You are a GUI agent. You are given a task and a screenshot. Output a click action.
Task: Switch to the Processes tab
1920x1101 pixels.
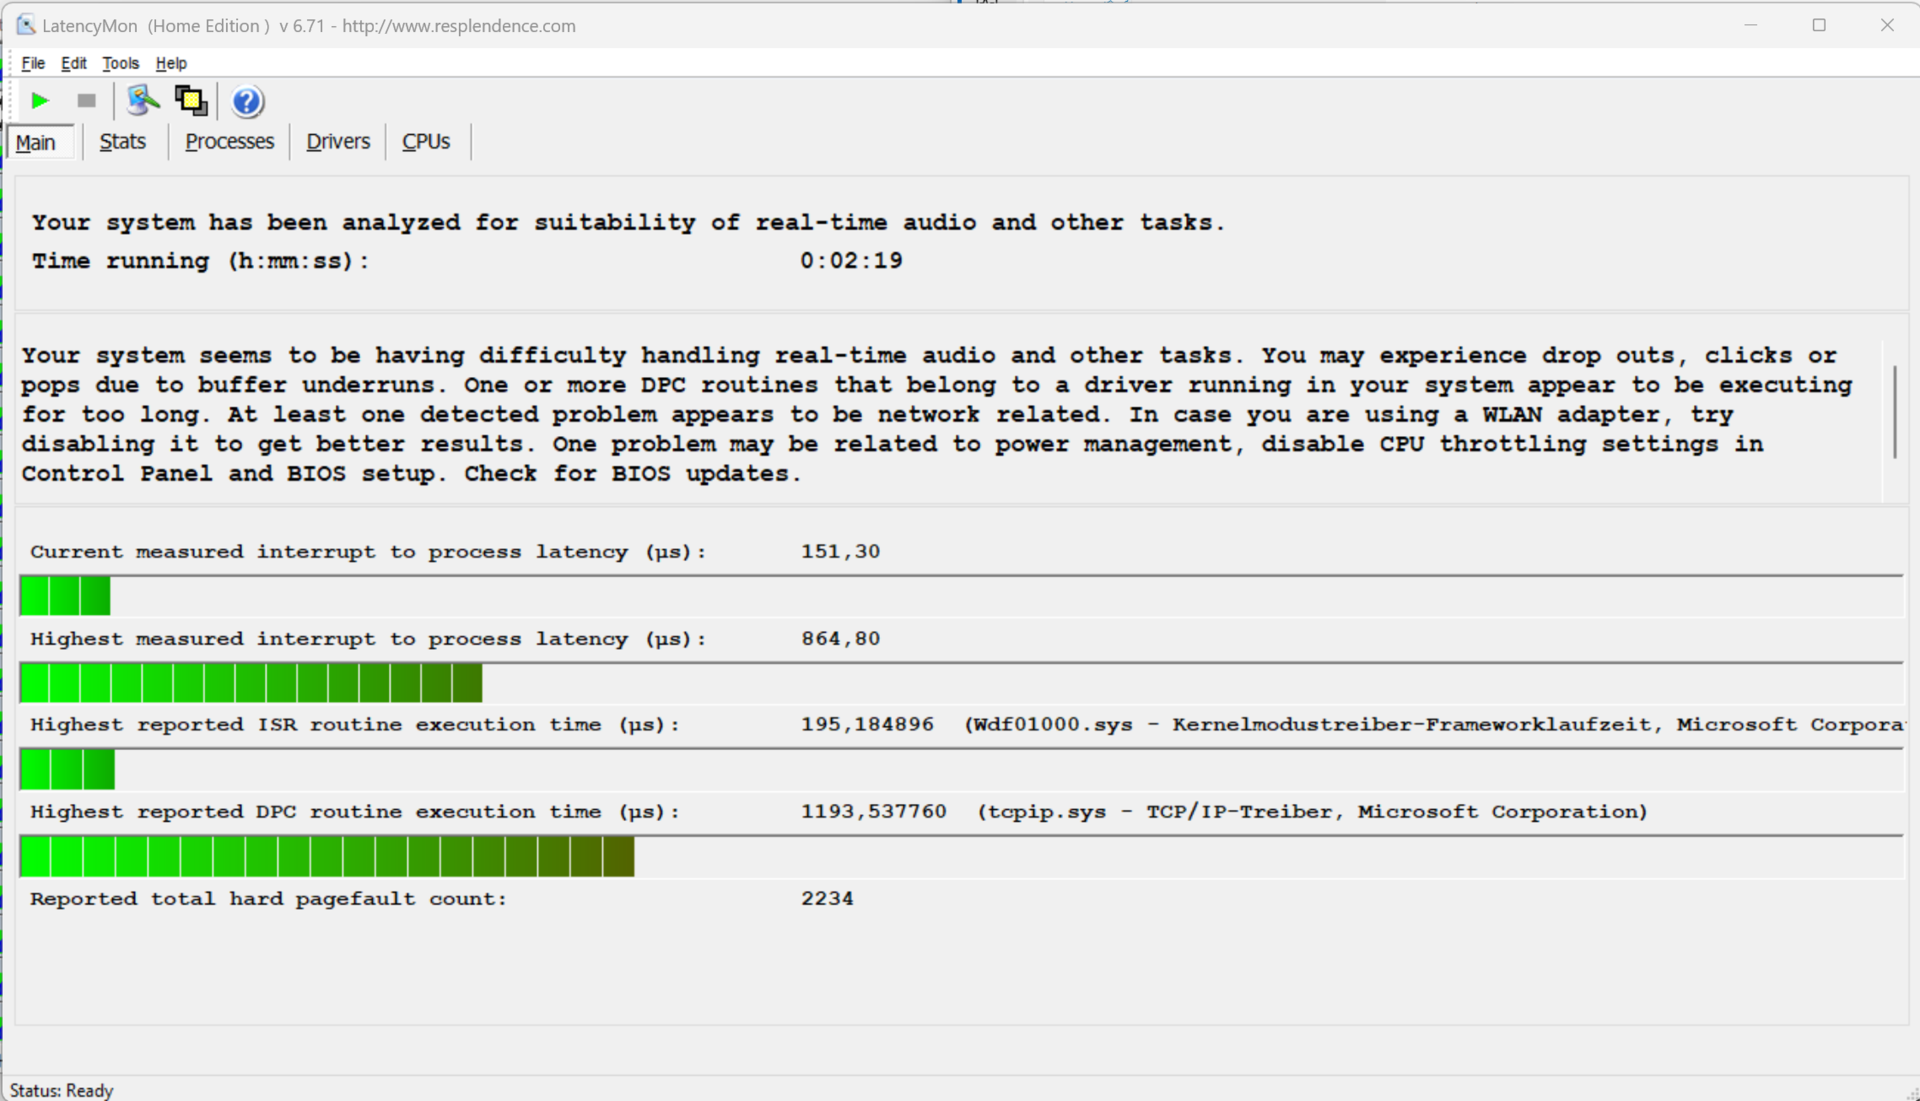[x=229, y=142]
